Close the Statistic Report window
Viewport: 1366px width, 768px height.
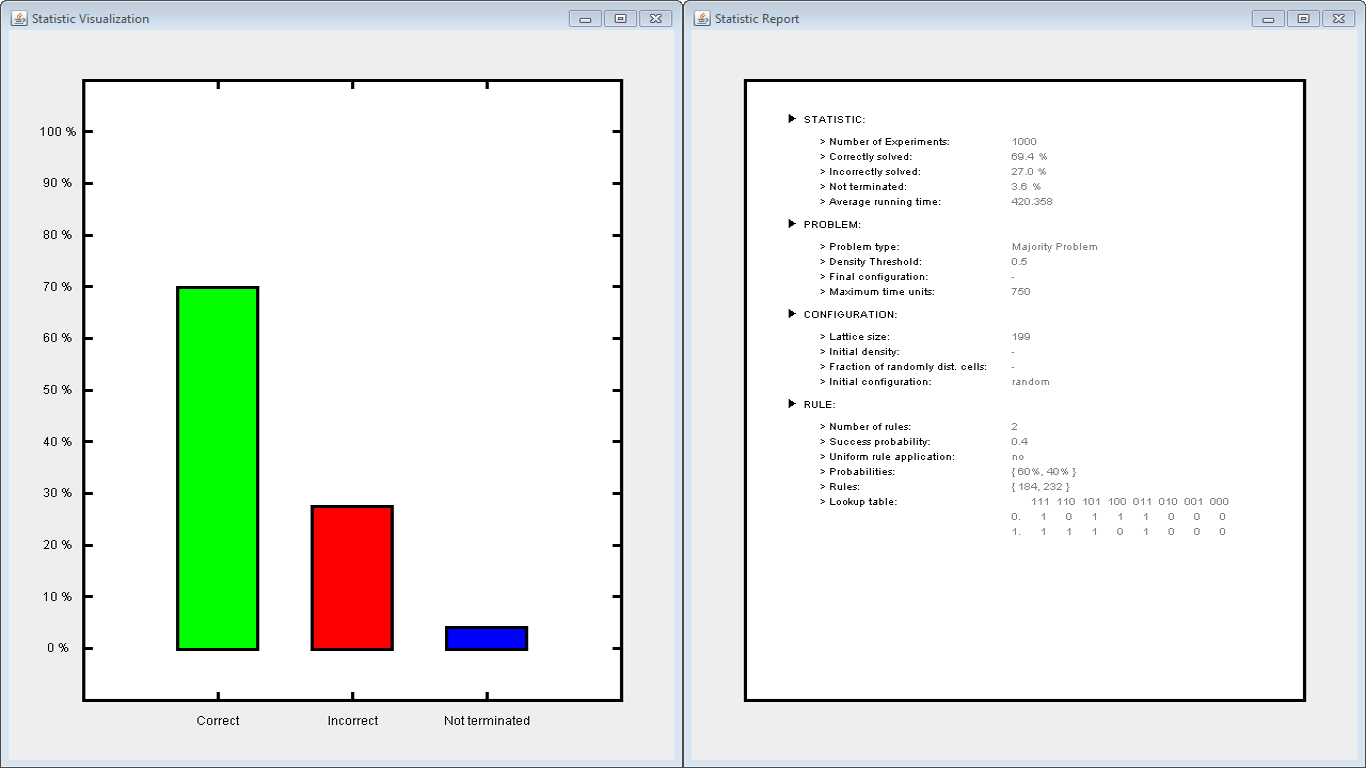1338,18
